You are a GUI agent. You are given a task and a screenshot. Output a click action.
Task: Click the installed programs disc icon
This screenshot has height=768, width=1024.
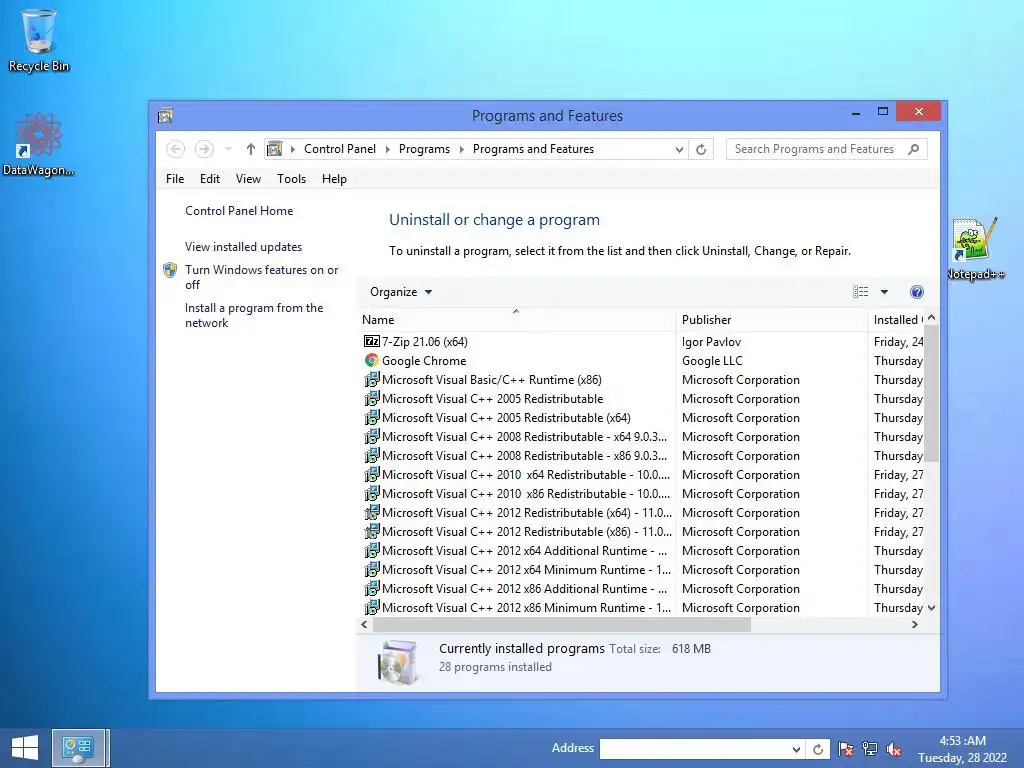(398, 662)
